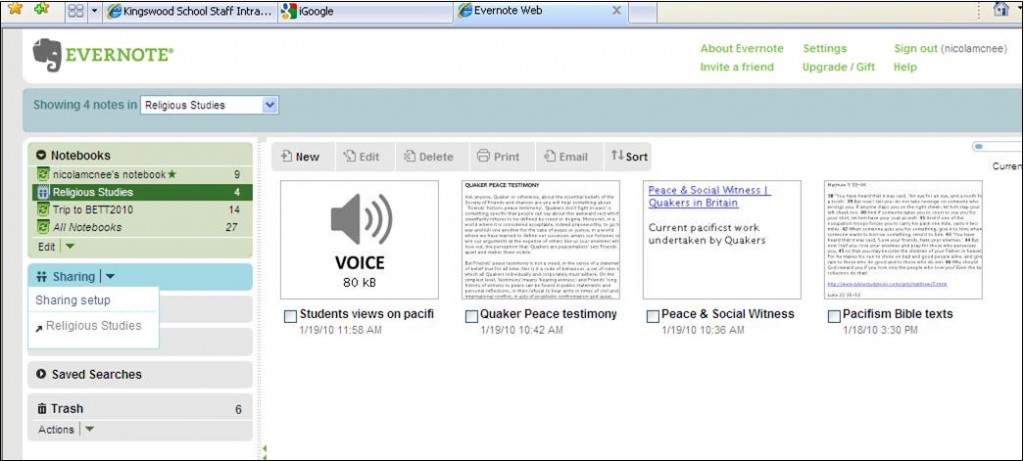This screenshot has height=461, width=1024.
Task: Open the Sharing dropdown arrow
Action: [x=110, y=277]
